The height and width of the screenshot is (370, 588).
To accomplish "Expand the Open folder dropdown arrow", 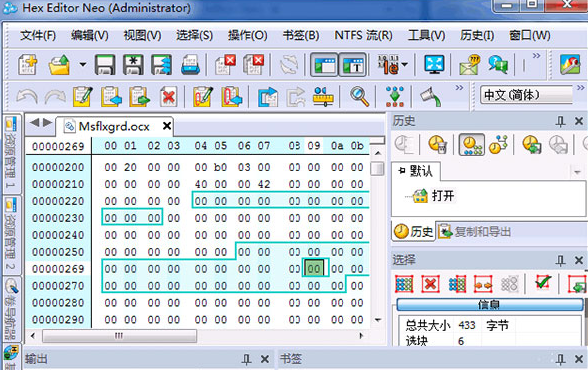I will (82, 64).
